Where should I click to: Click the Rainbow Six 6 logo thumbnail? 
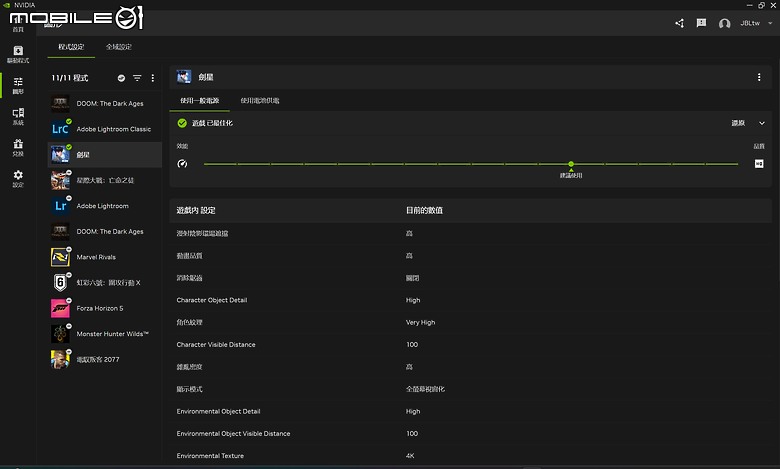(60, 282)
